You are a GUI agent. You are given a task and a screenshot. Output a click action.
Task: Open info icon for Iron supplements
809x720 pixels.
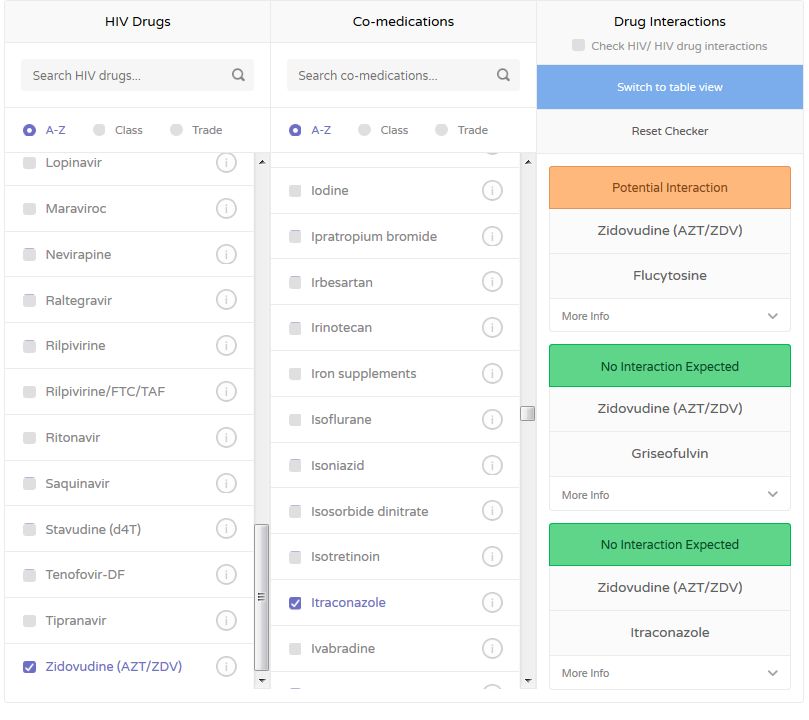[492, 373]
